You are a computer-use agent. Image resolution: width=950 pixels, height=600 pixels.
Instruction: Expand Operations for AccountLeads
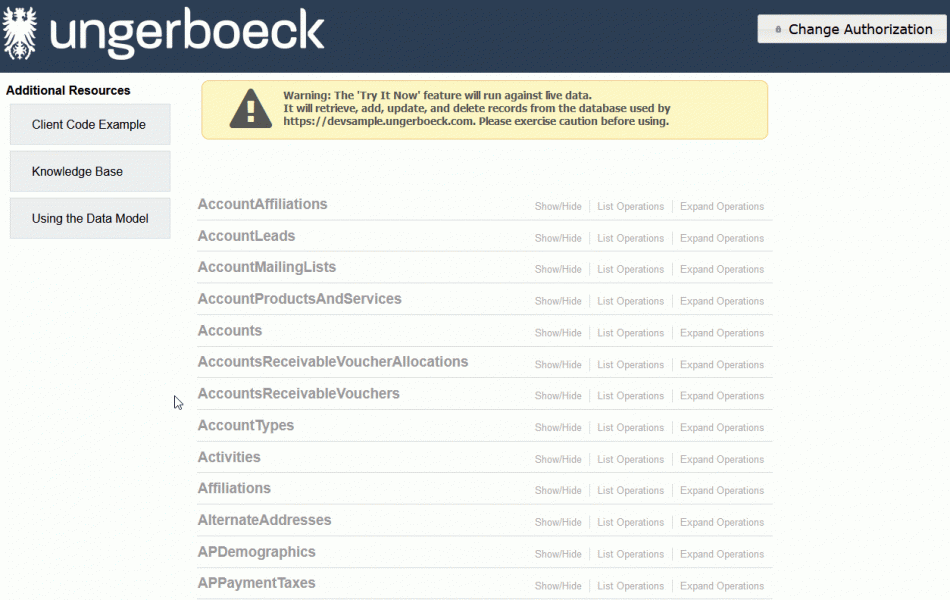722,239
